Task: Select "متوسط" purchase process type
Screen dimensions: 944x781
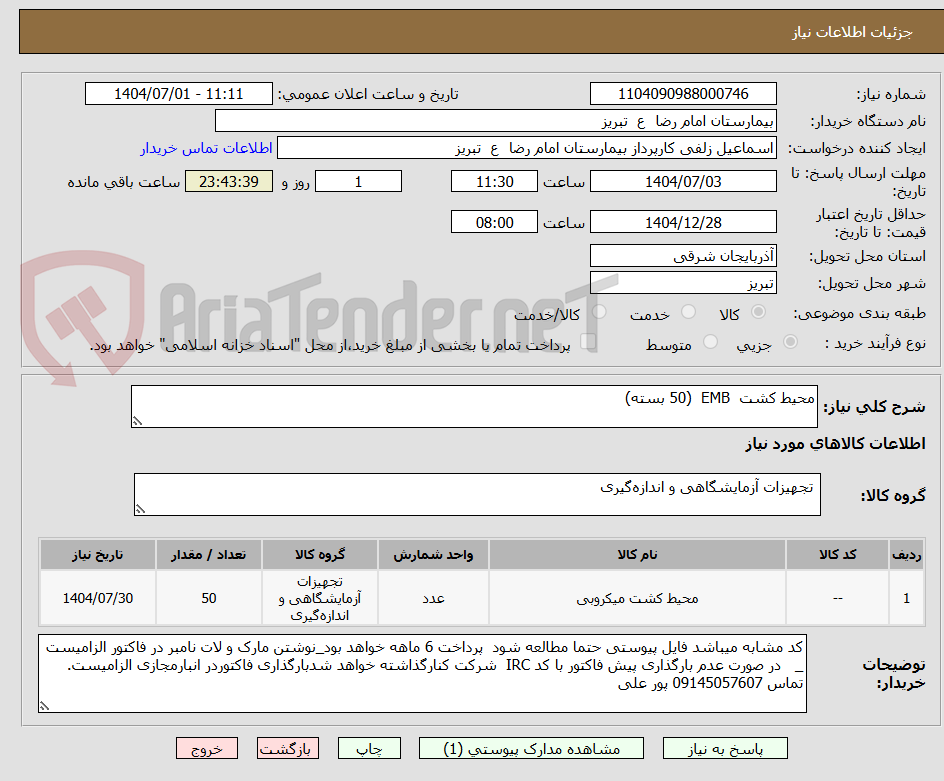Action: click(711, 341)
